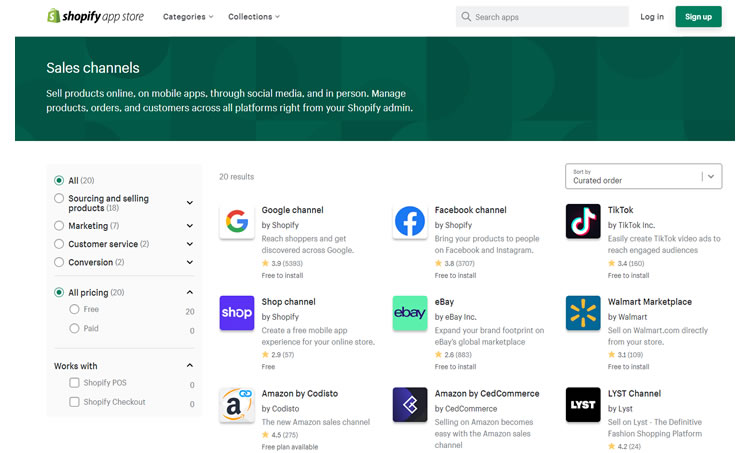Expand the Customer service subcategories chevron
750x453 pixels.
click(x=190, y=244)
